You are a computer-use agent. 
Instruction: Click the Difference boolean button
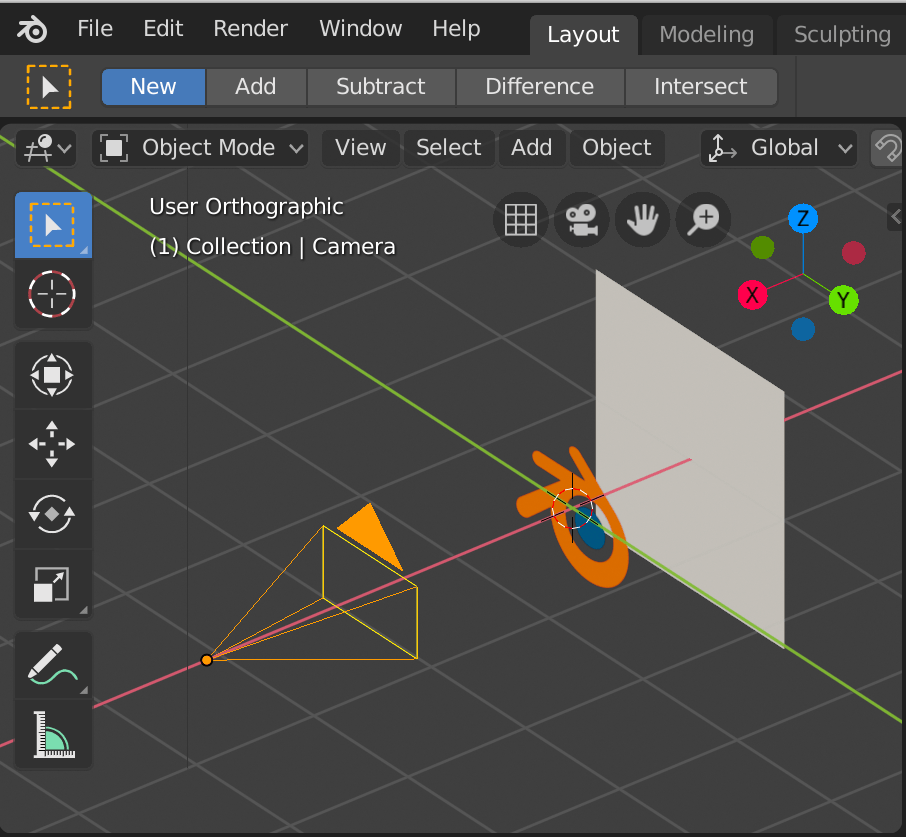click(x=539, y=86)
